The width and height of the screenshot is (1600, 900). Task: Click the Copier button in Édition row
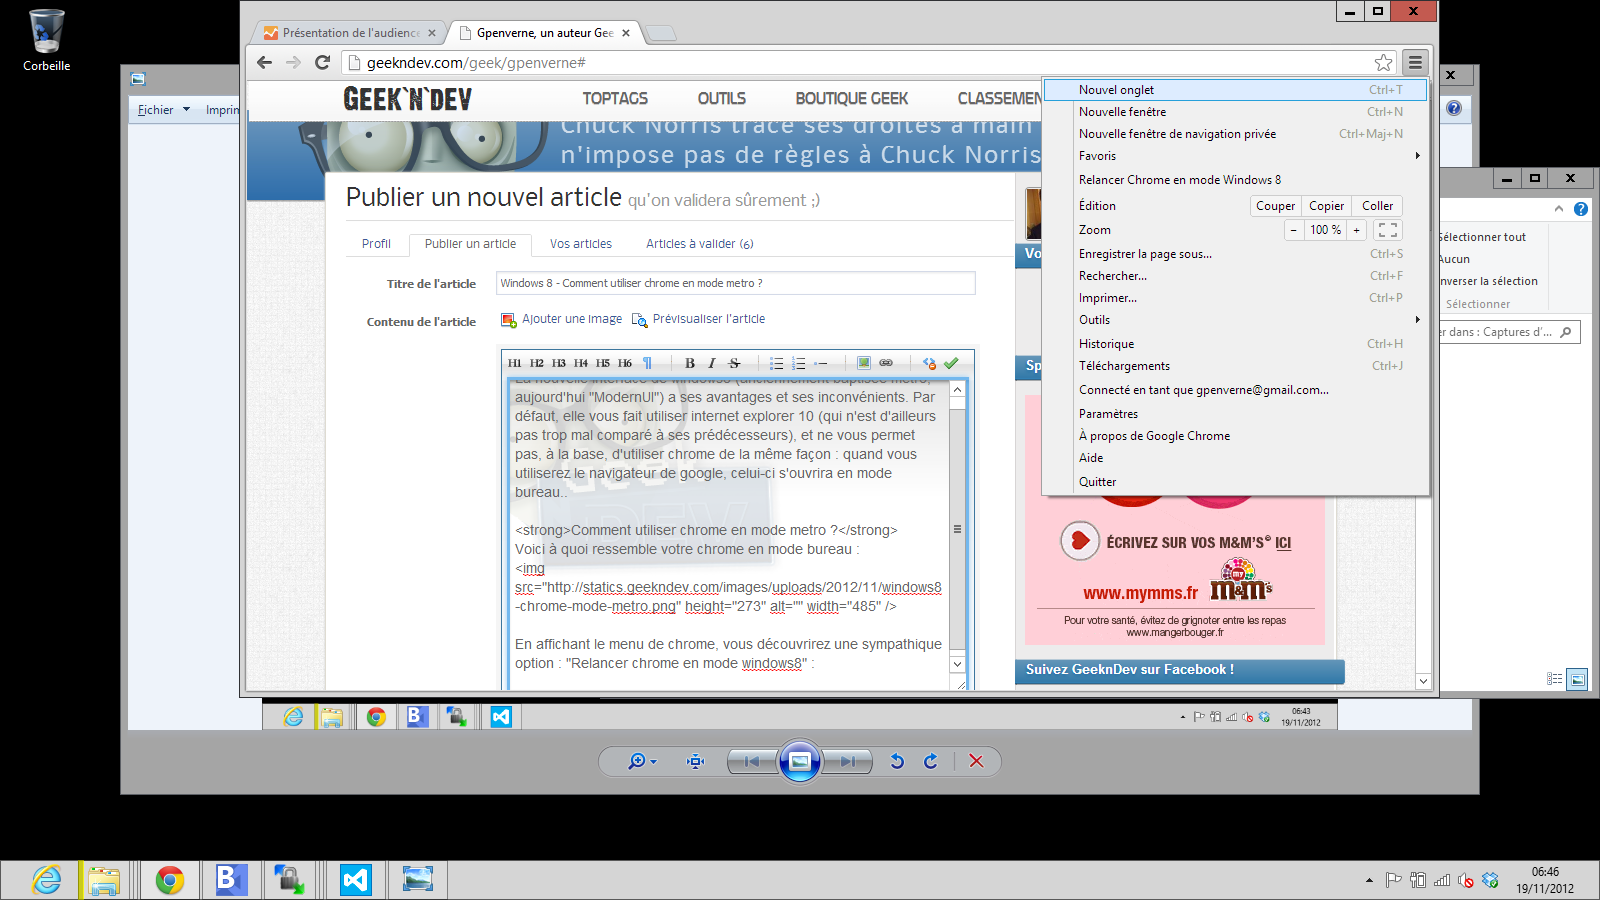[1326, 206]
